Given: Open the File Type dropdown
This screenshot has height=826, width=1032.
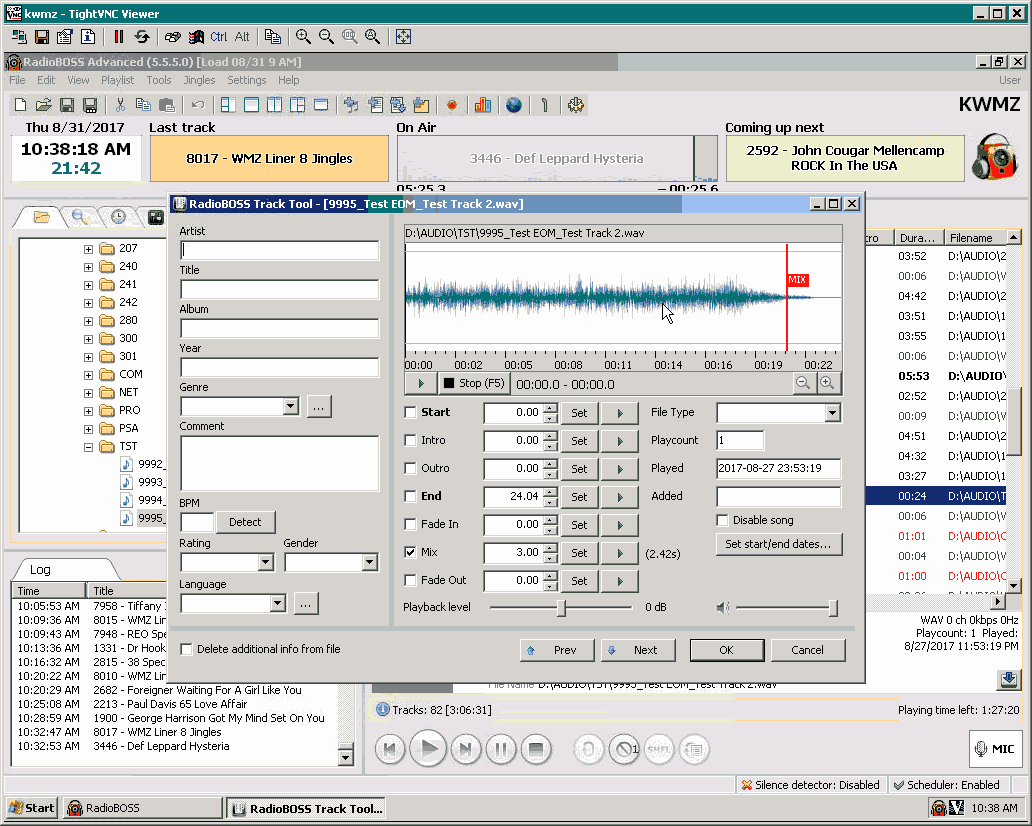Looking at the screenshot, I should 833,413.
